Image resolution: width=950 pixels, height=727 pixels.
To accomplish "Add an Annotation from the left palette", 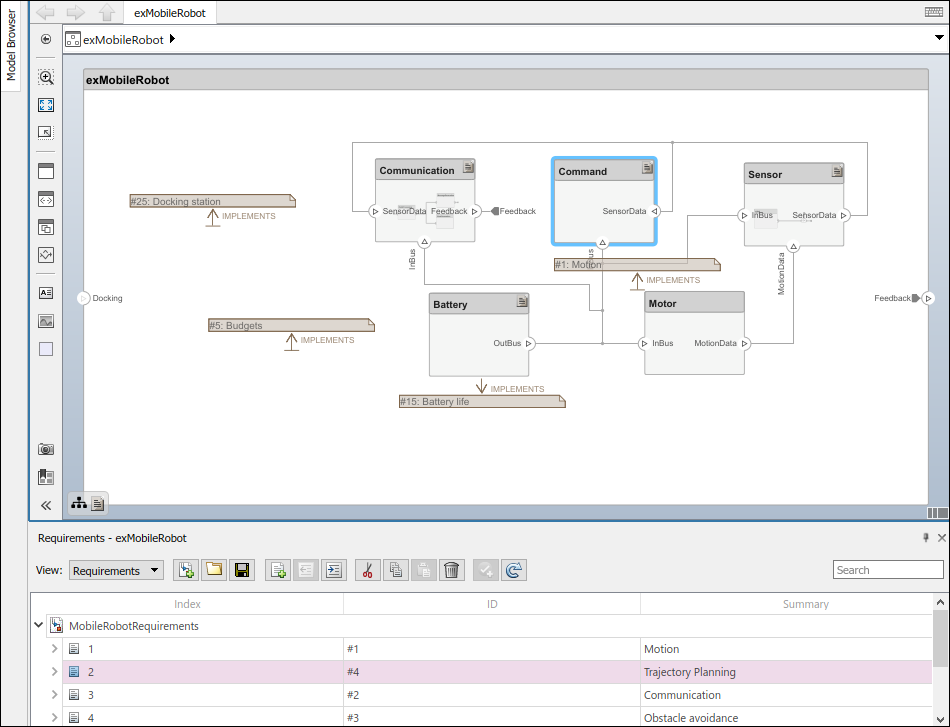I will coord(46,293).
